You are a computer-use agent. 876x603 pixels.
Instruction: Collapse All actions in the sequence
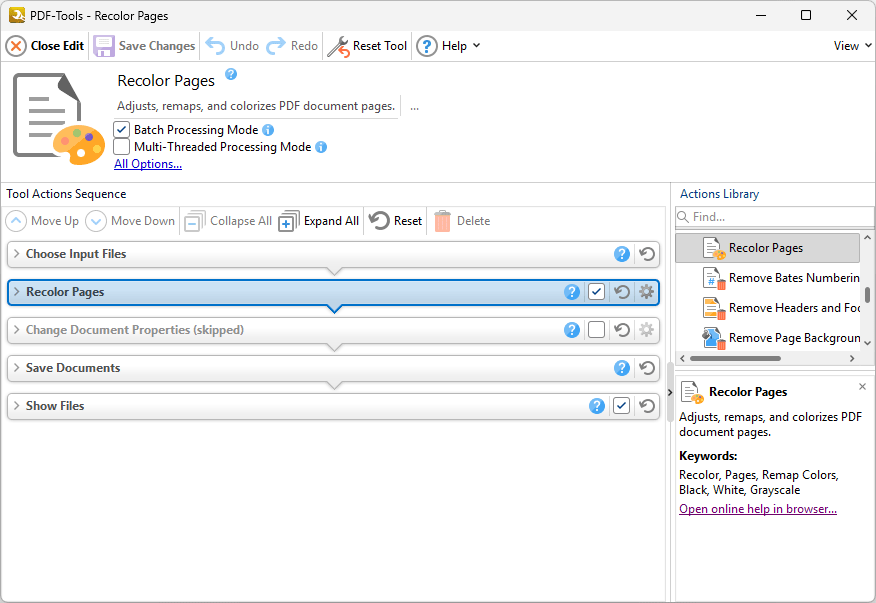click(x=228, y=221)
